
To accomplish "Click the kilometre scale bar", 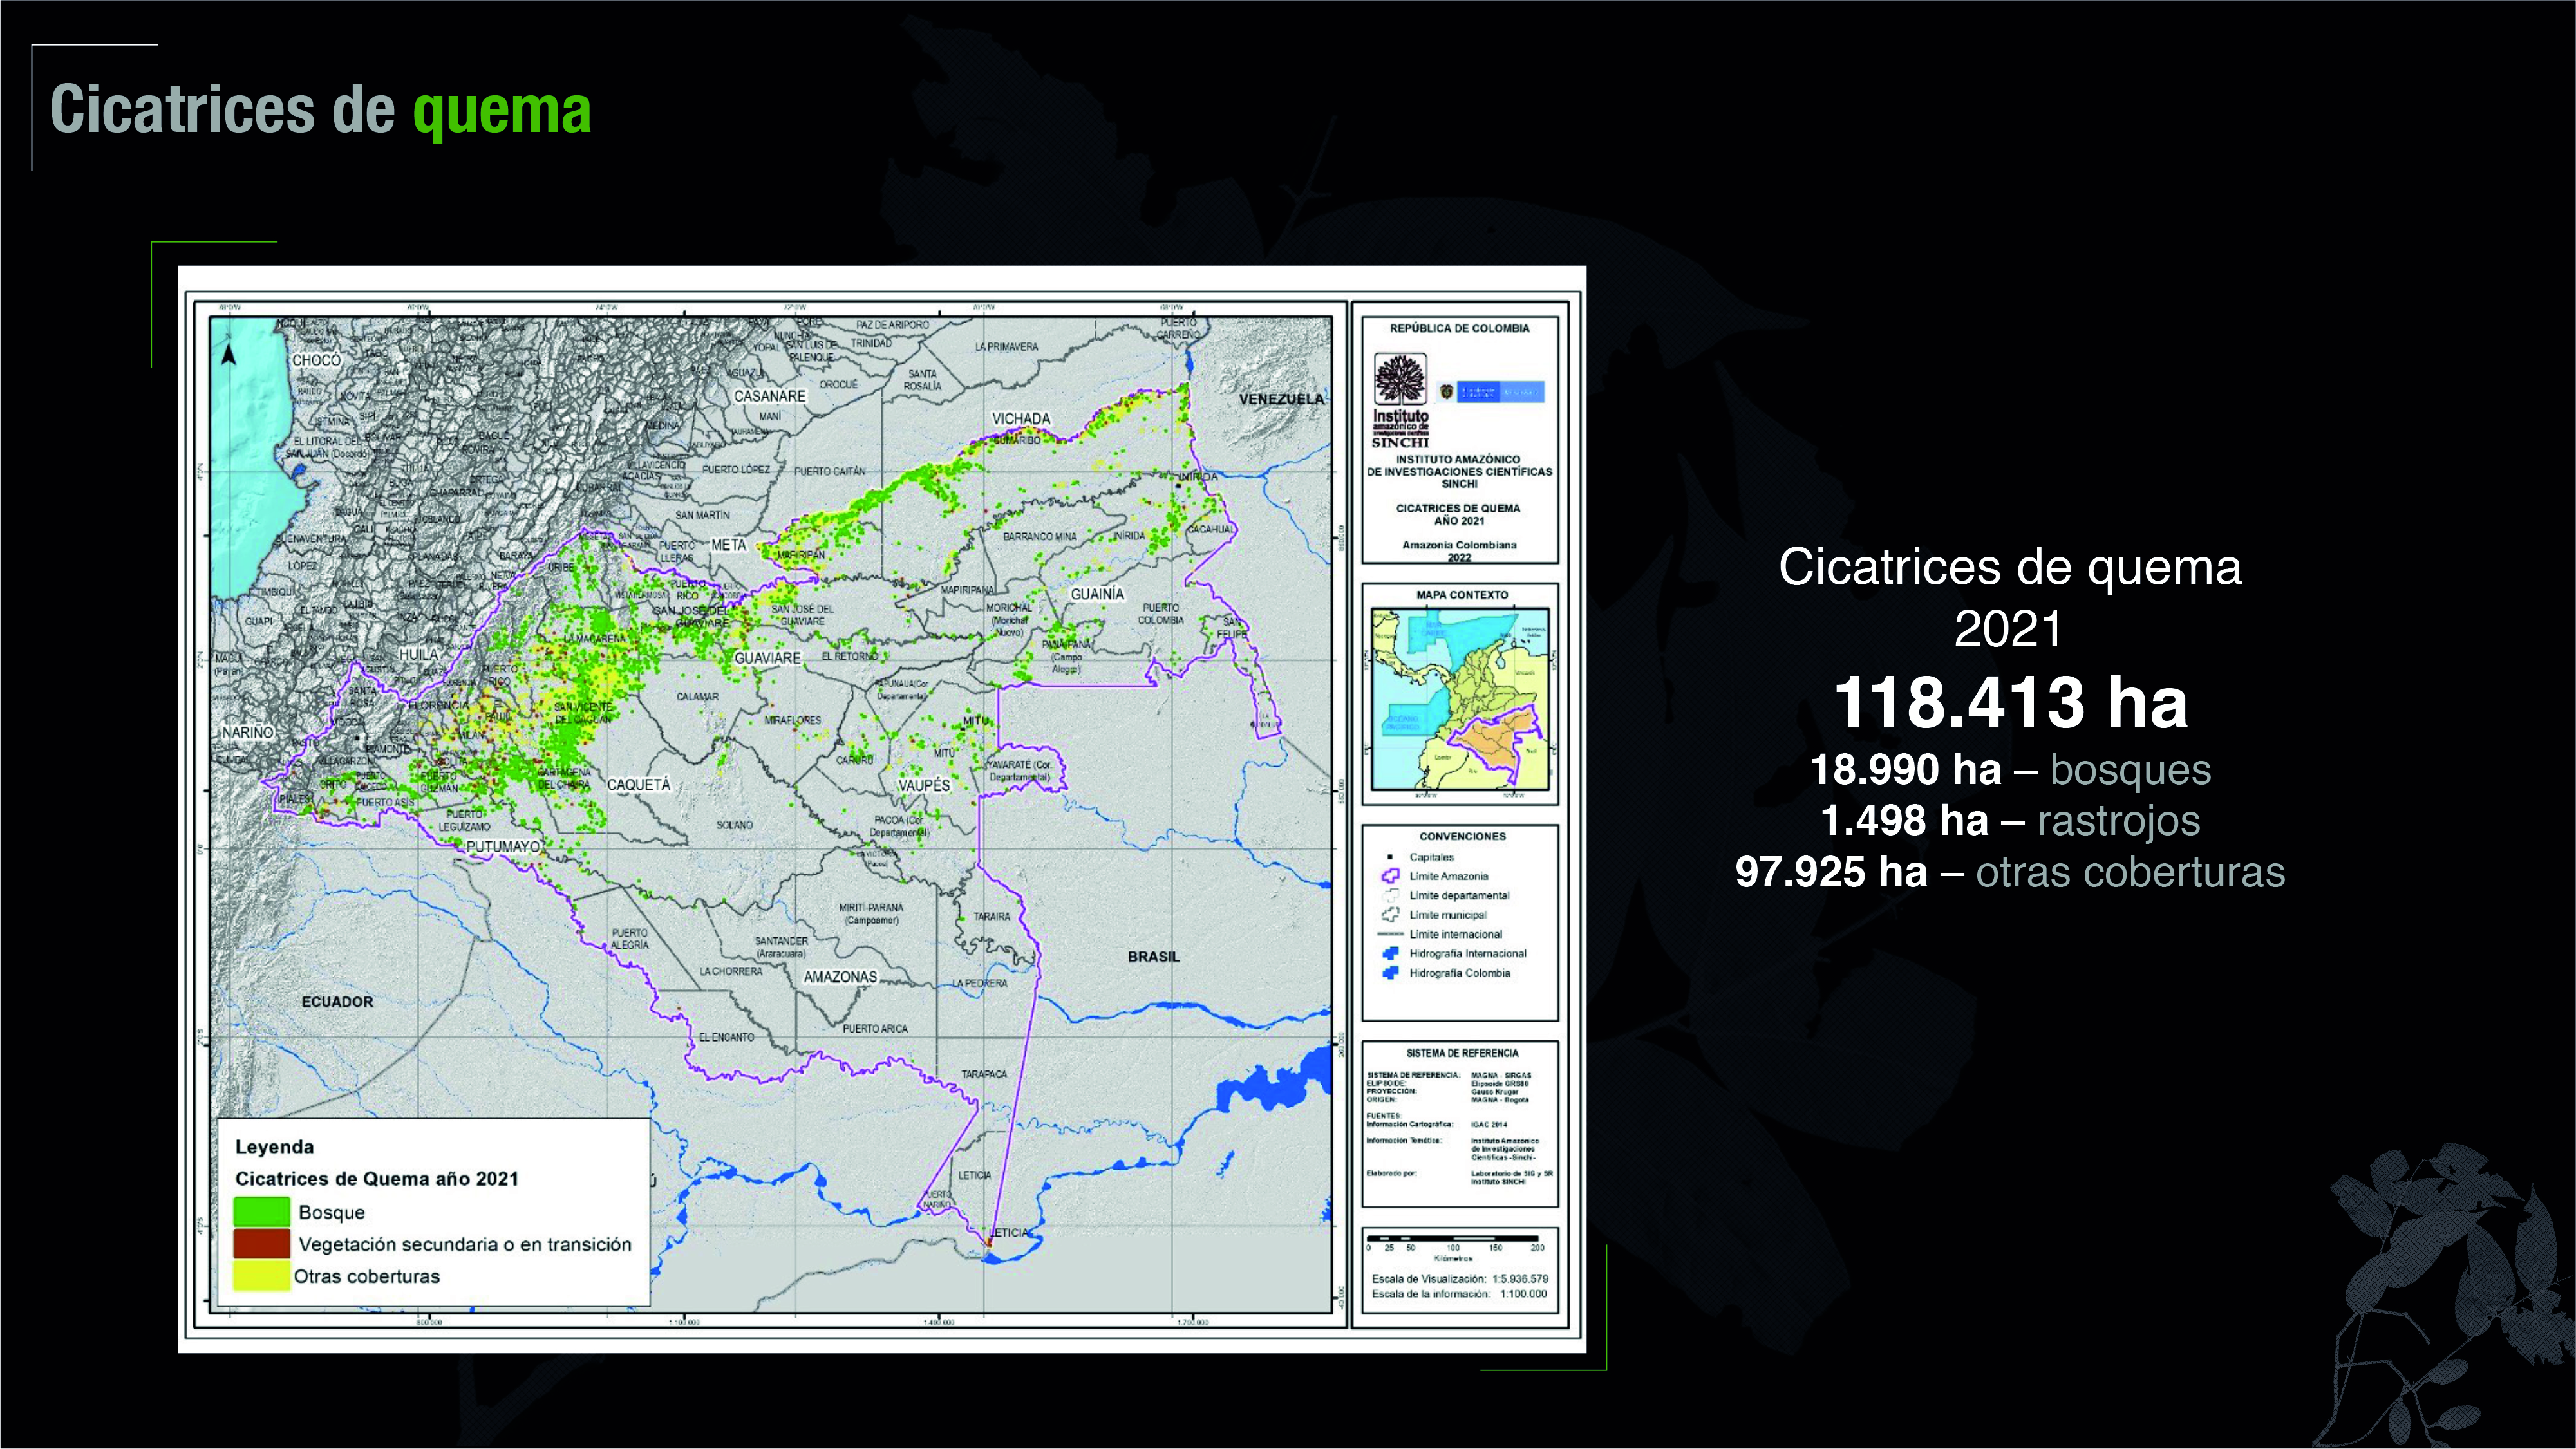I will tap(1453, 1239).
